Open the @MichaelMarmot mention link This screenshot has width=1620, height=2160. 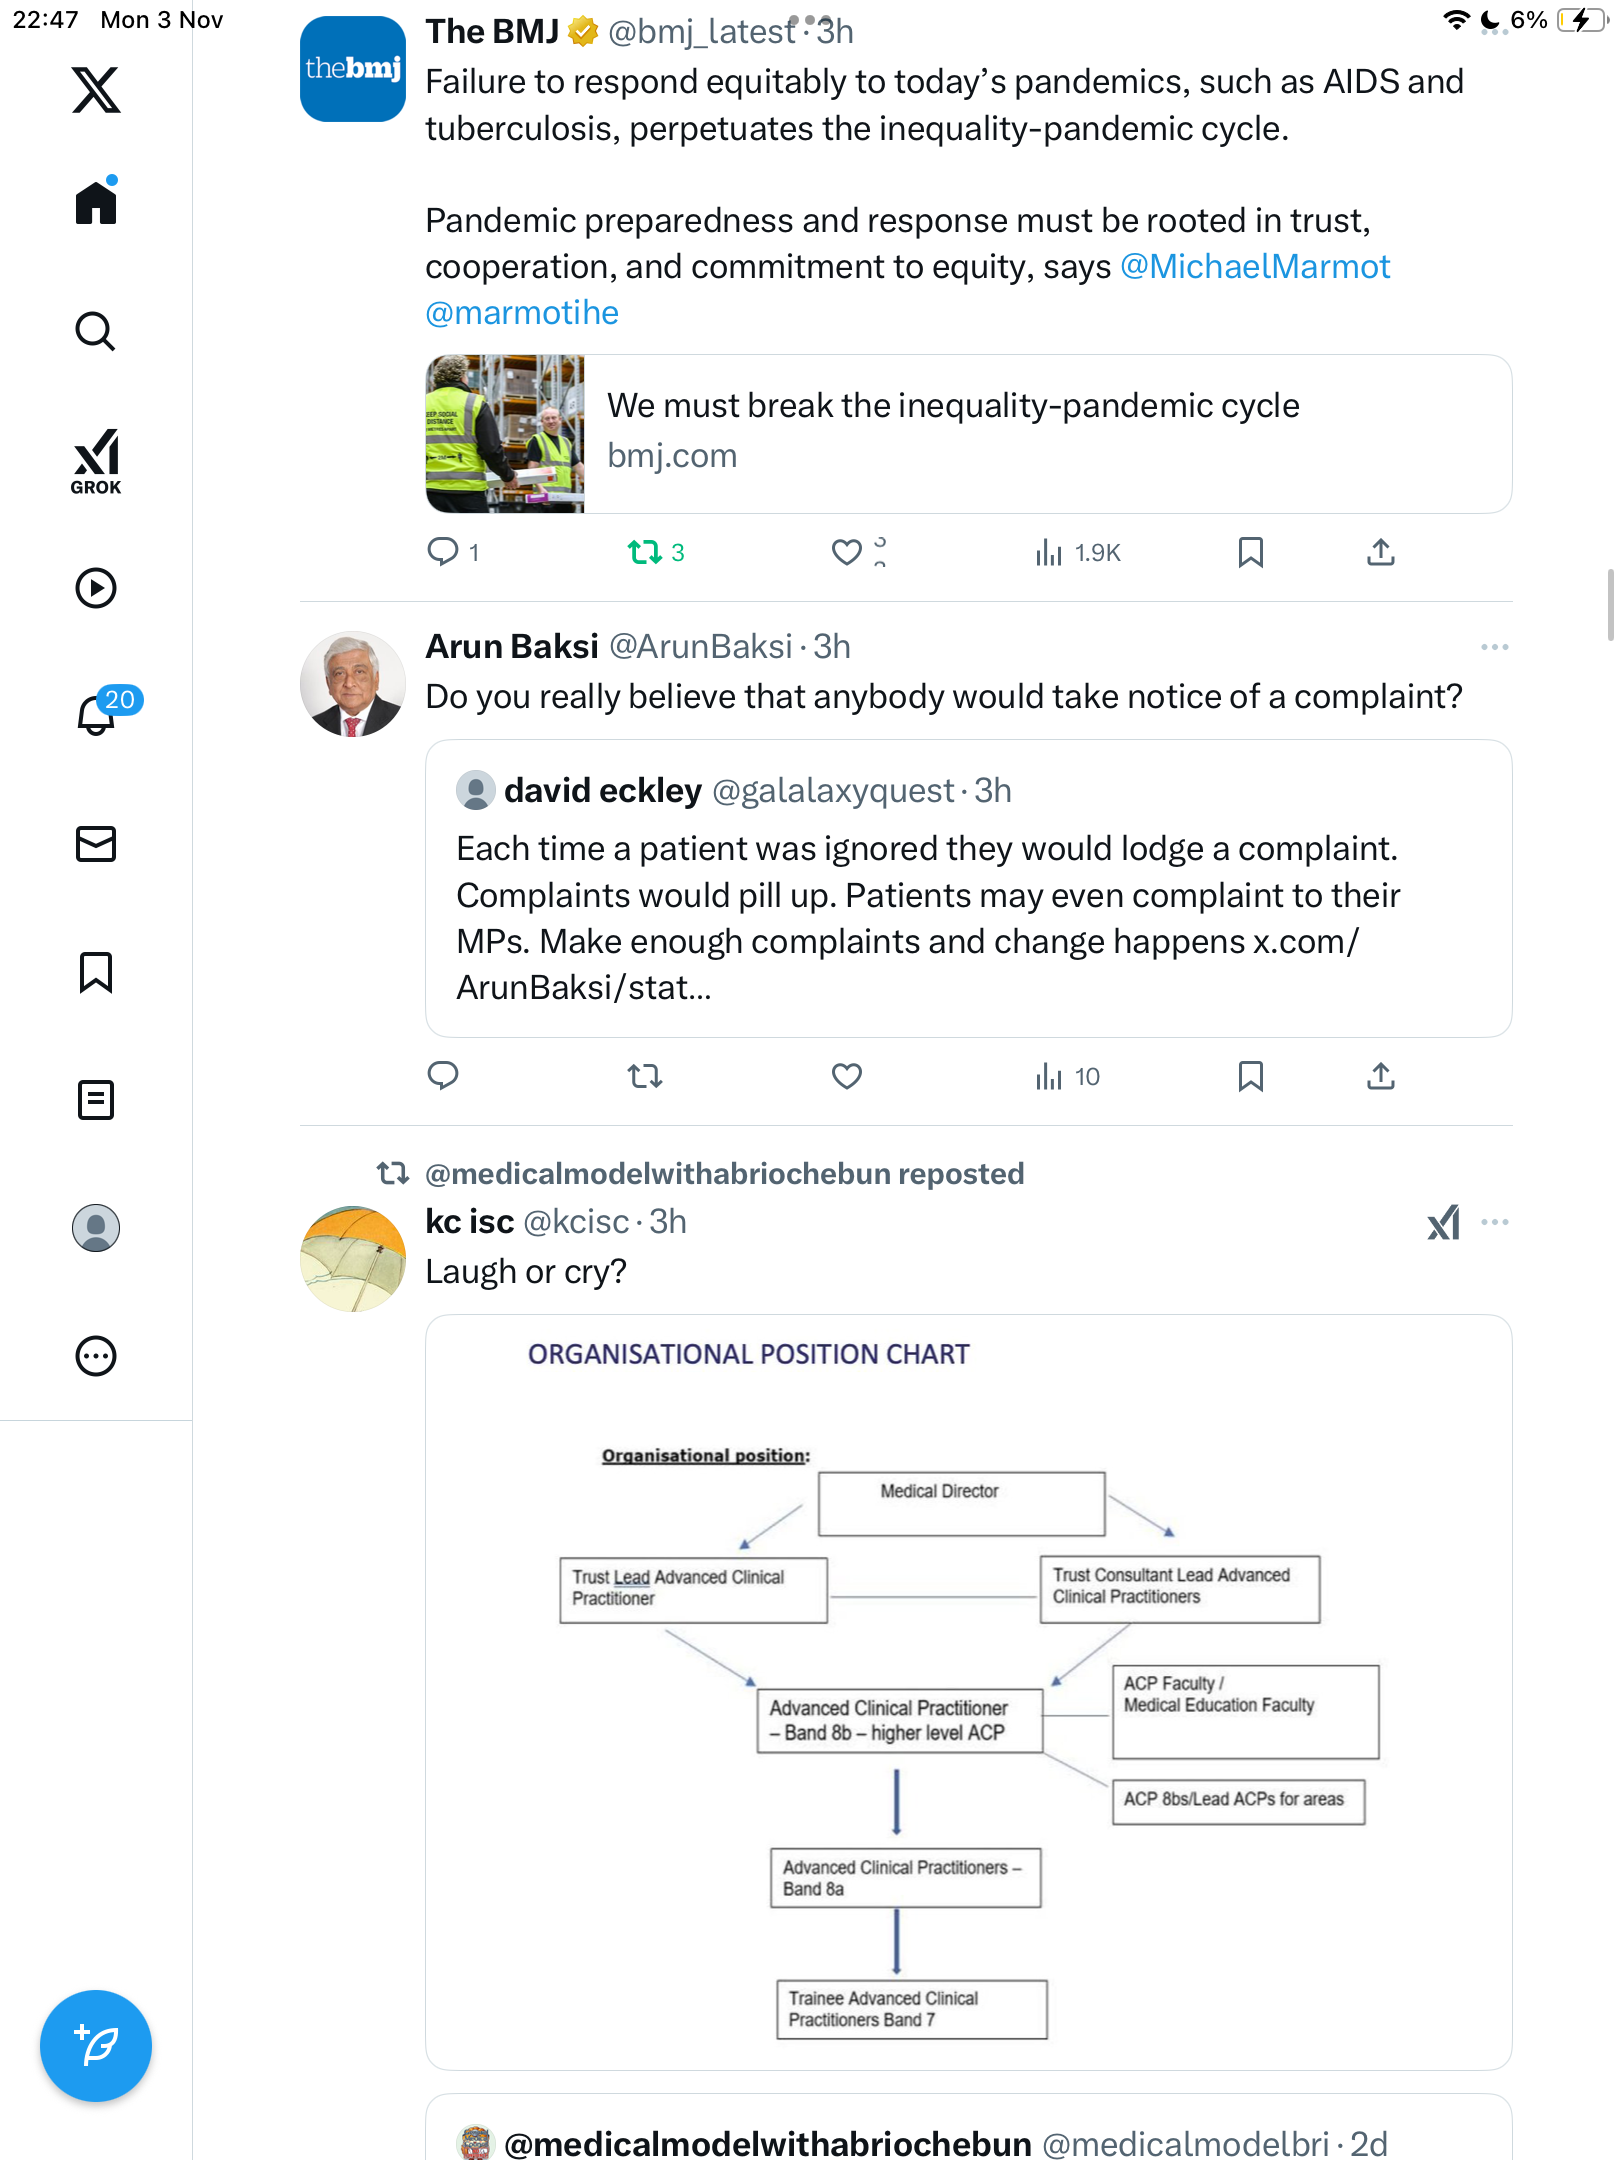tap(1255, 267)
